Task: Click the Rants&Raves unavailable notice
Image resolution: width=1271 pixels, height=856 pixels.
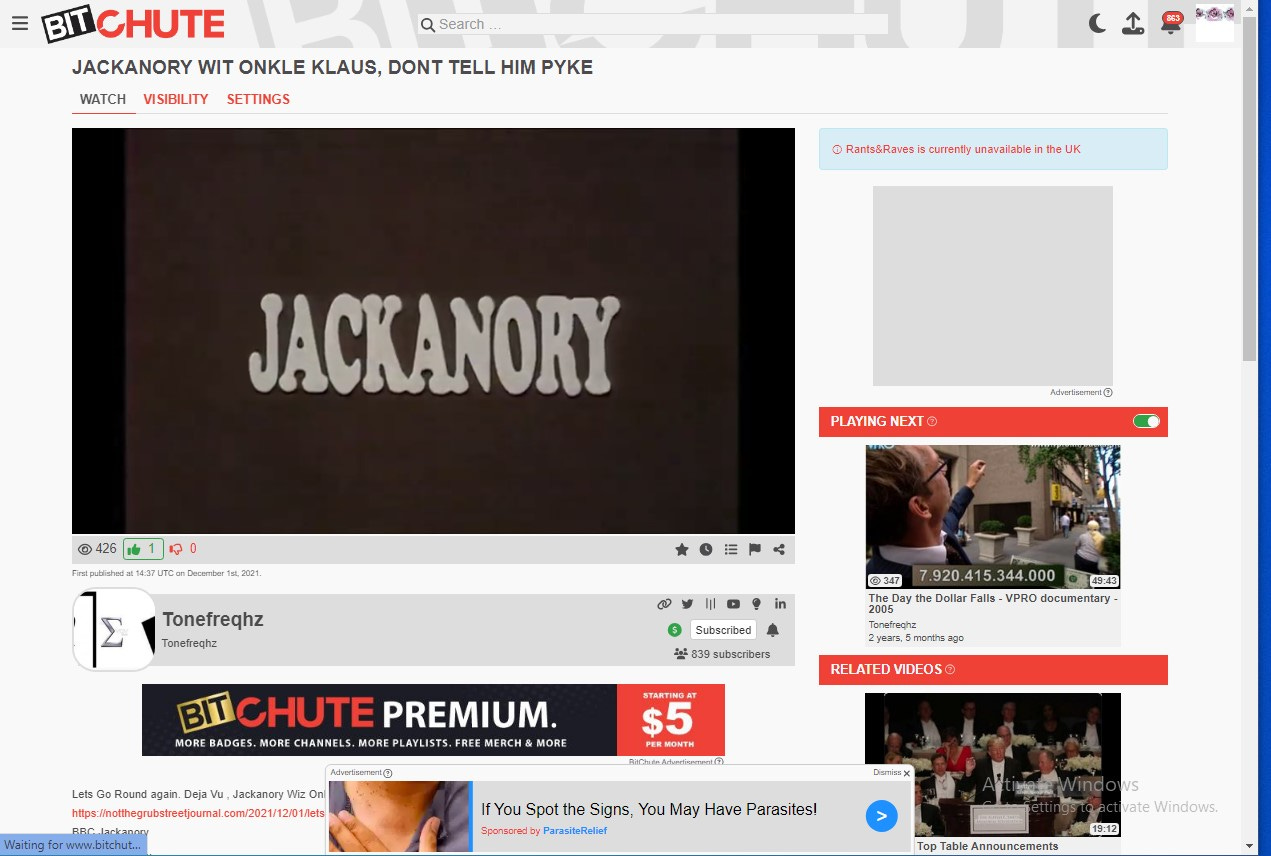Action: [993, 149]
